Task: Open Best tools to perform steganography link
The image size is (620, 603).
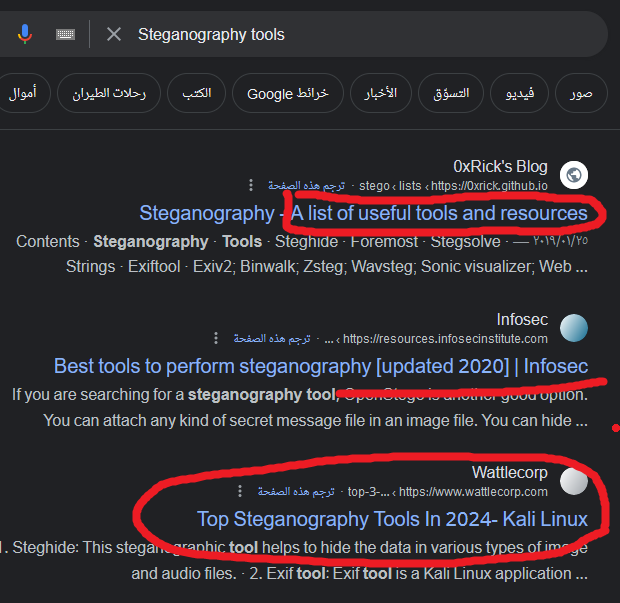Action: click(x=321, y=366)
